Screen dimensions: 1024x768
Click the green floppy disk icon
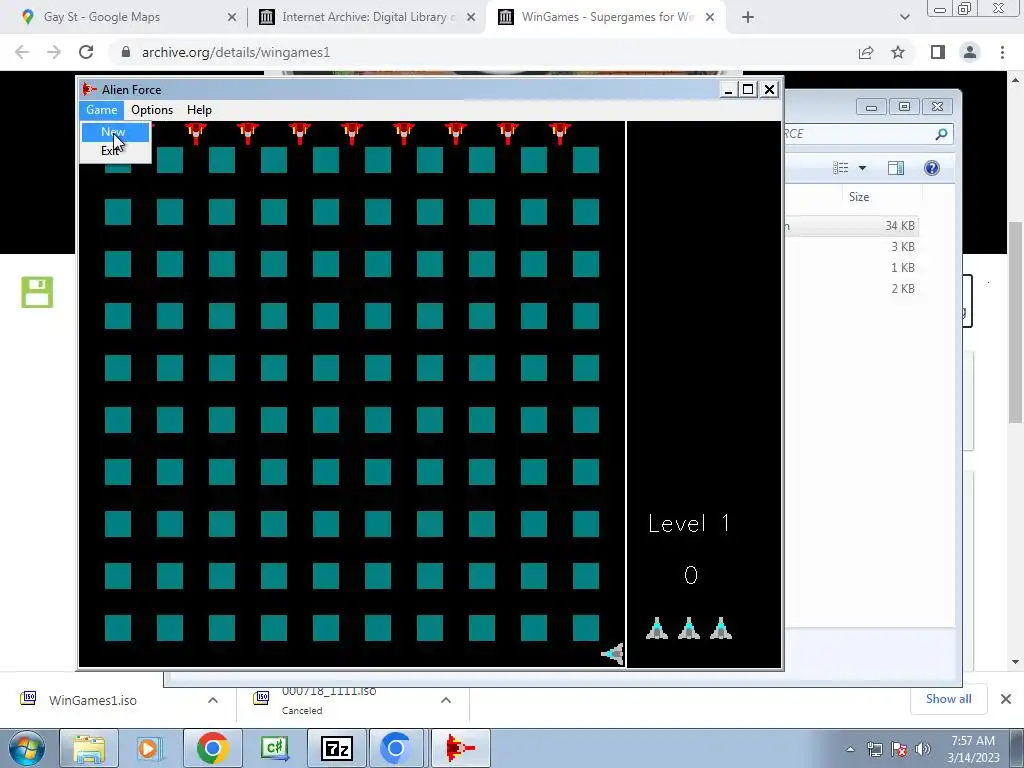[x=37, y=292]
